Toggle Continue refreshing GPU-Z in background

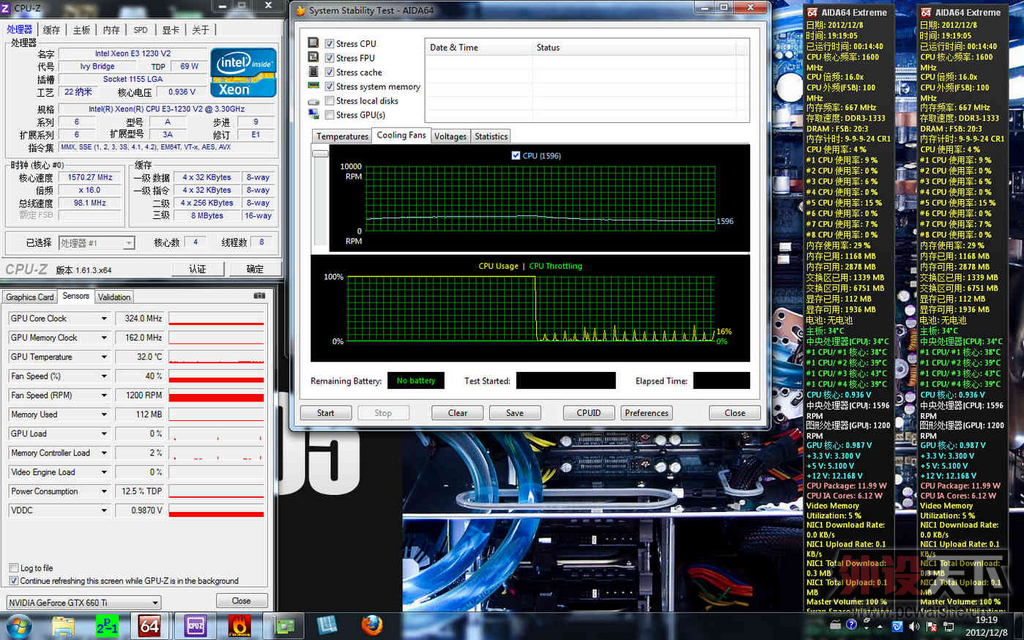coord(14,581)
